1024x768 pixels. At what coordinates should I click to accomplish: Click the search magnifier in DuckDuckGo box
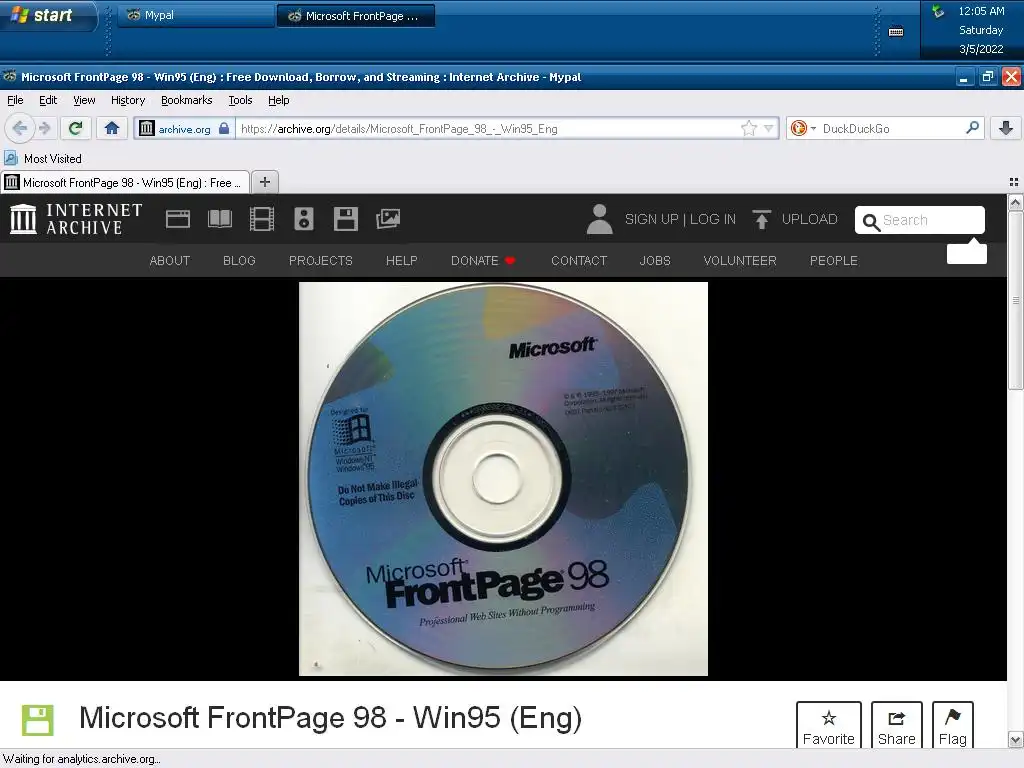pos(972,128)
